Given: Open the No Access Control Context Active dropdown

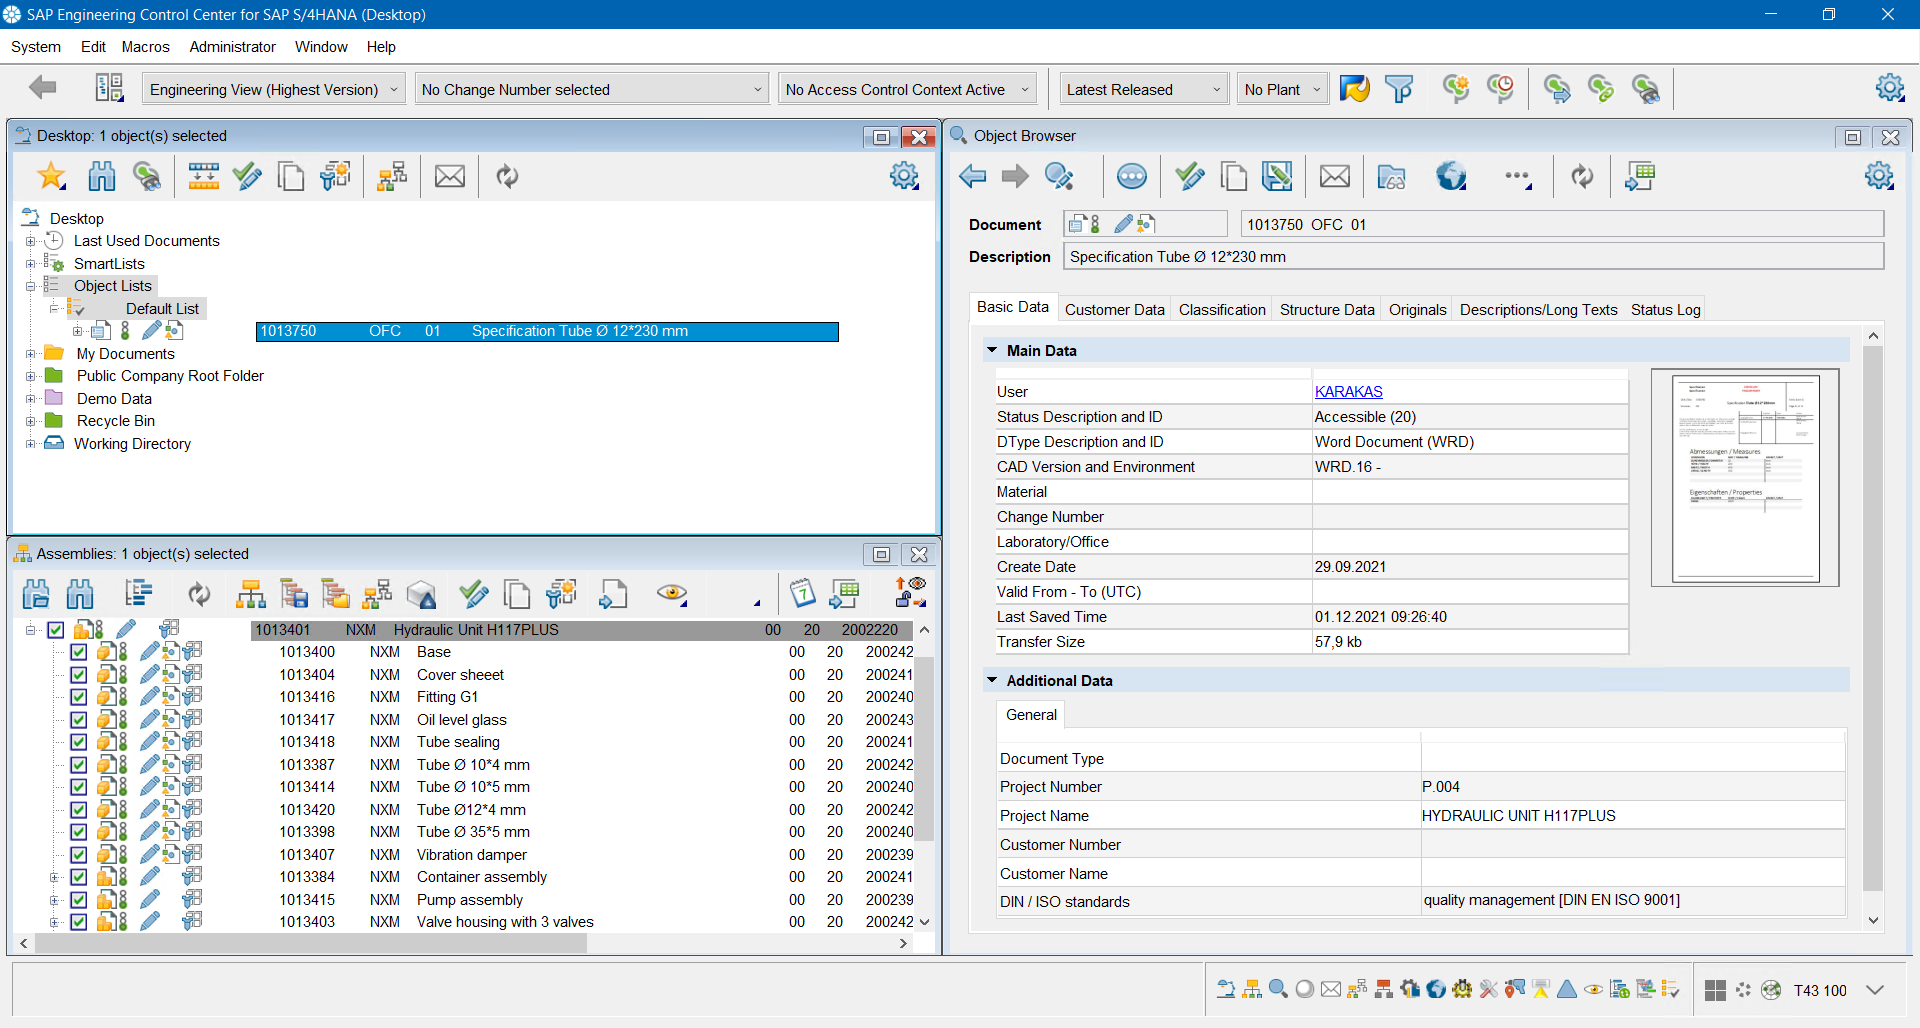Looking at the screenshot, I should [907, 89].
